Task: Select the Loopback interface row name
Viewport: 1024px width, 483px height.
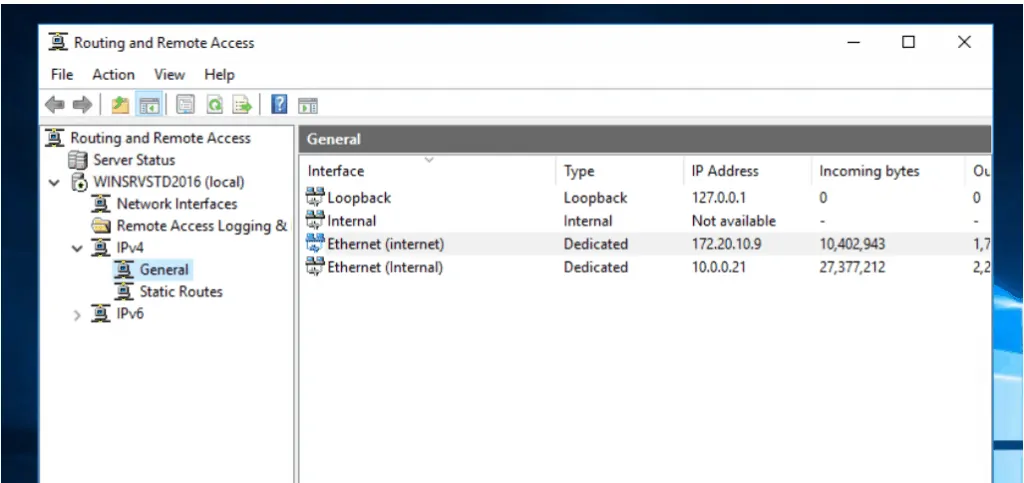Action: point(359,197)
